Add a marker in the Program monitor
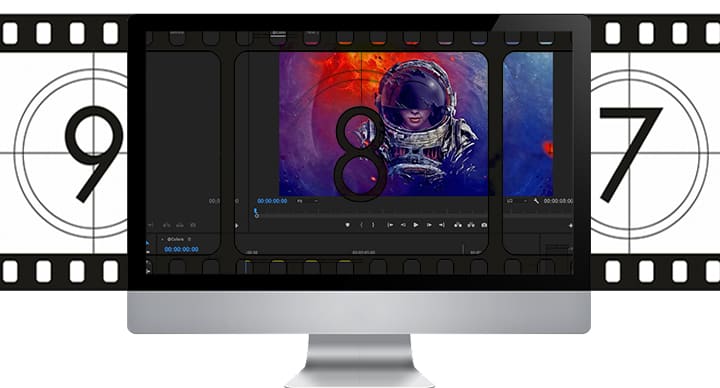Image resolution: width=720 pixels, height=388 pixels. [347, 225]
